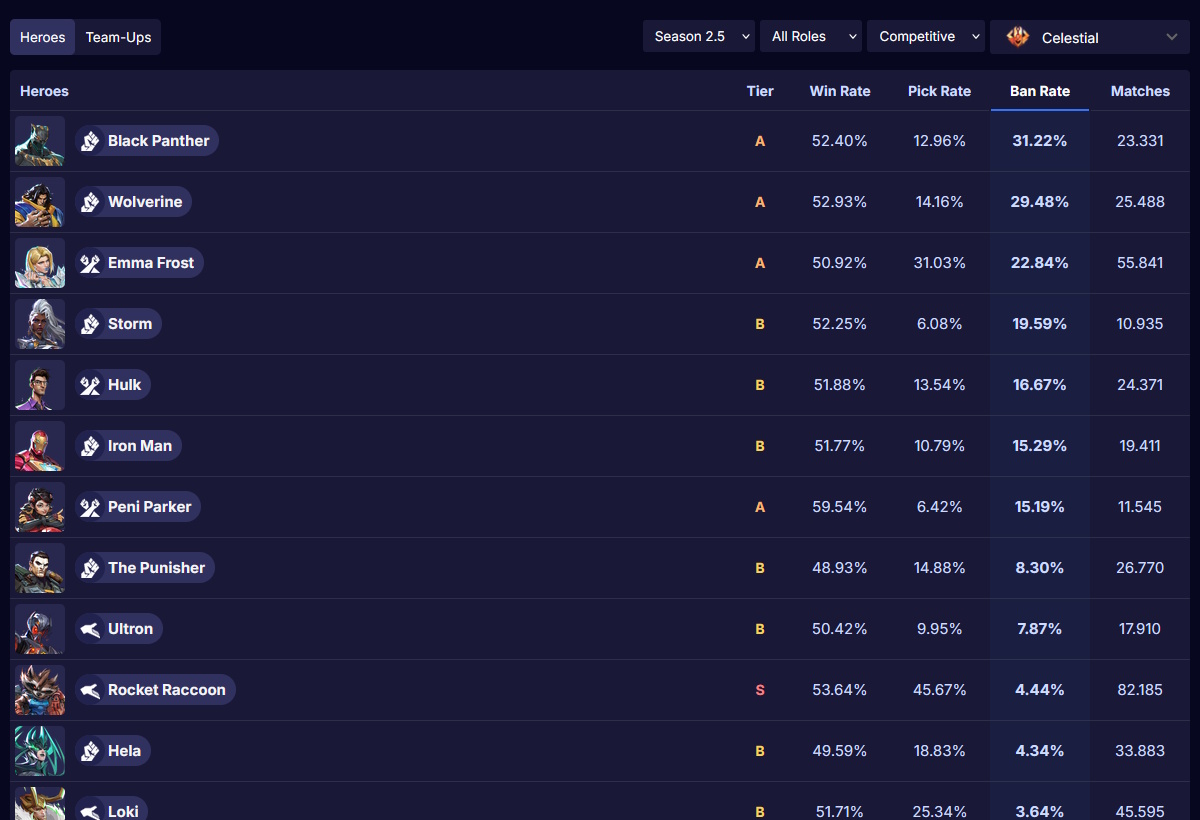1200x820 pixels.
Task: Click Rocket Raccoon's Strategist role icon
Action: (91, 690)
